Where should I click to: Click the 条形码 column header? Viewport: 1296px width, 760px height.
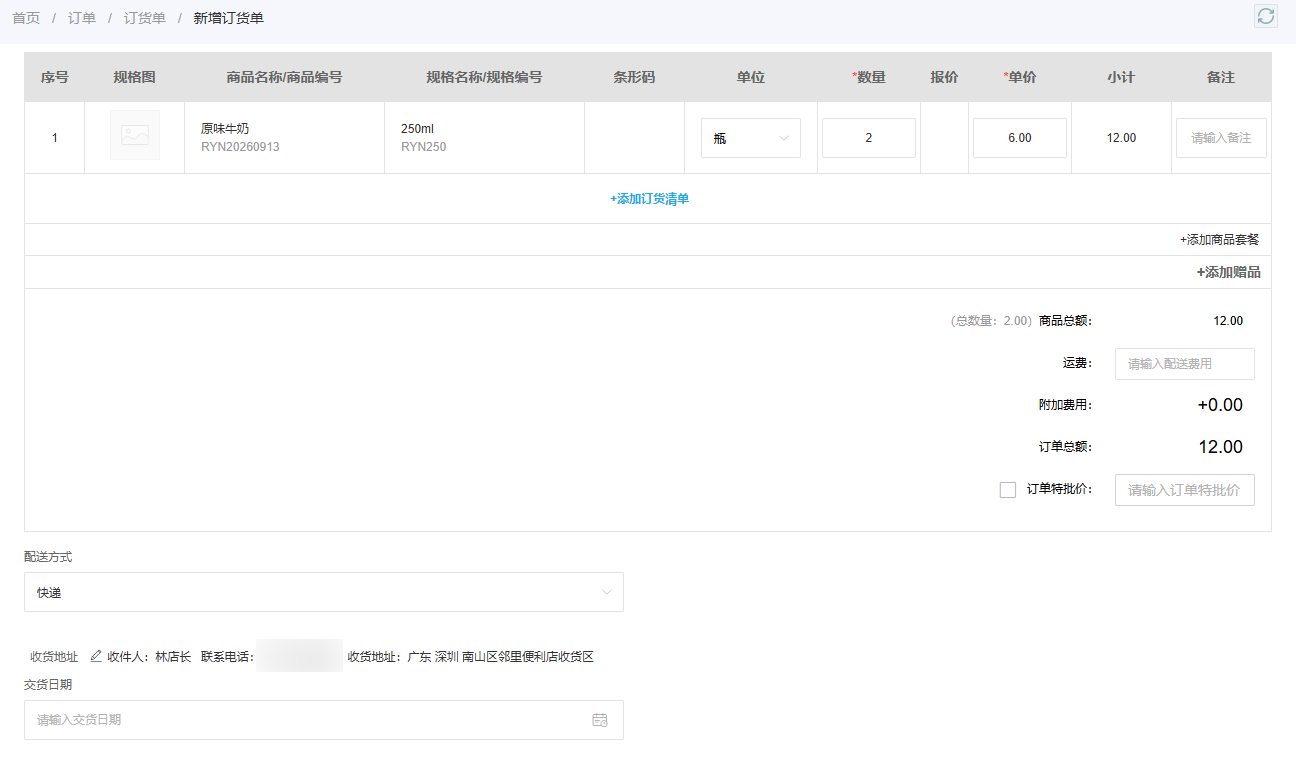point(634,77)
